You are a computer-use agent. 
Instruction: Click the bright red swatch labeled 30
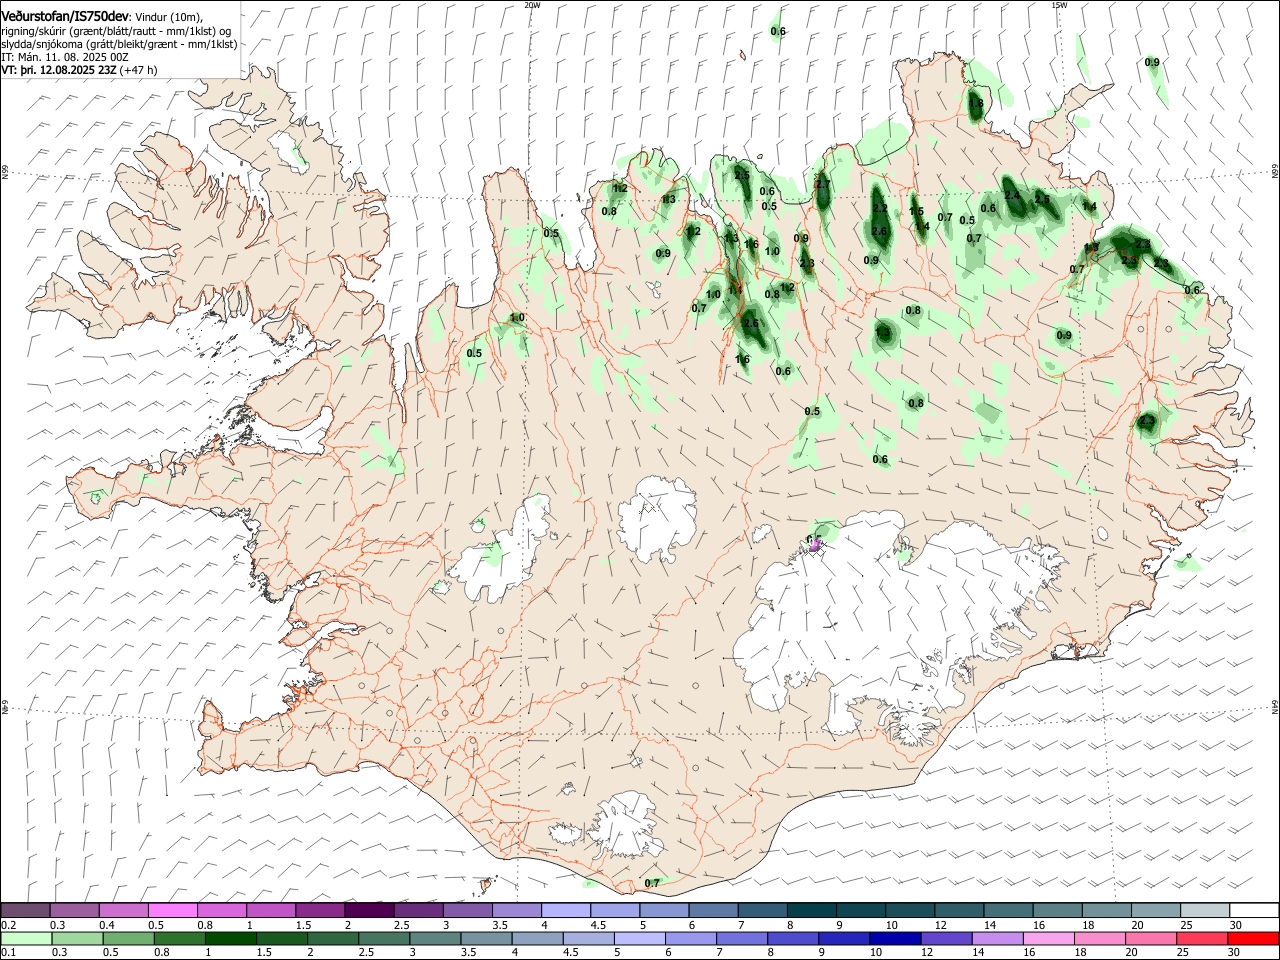point(1253,938)
